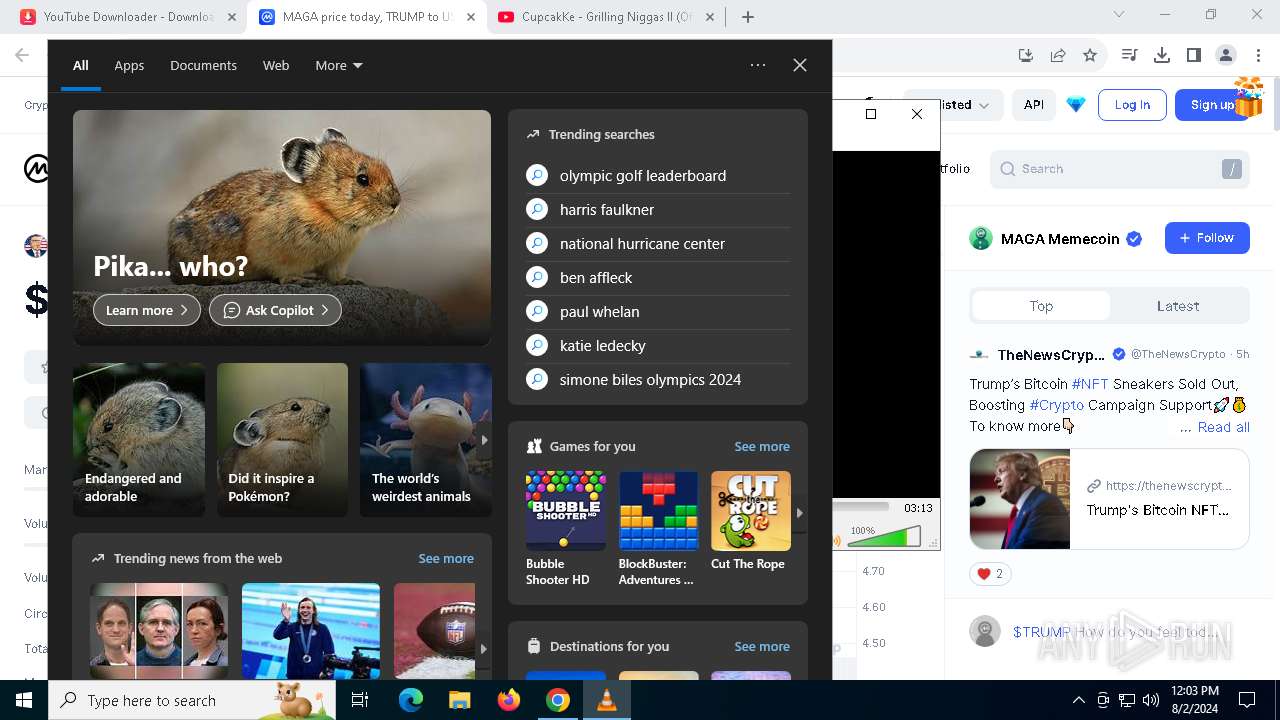Switch to the Apps search tab
The height and width of the screenshot is (720, 1280).
(x=129, y=65)
